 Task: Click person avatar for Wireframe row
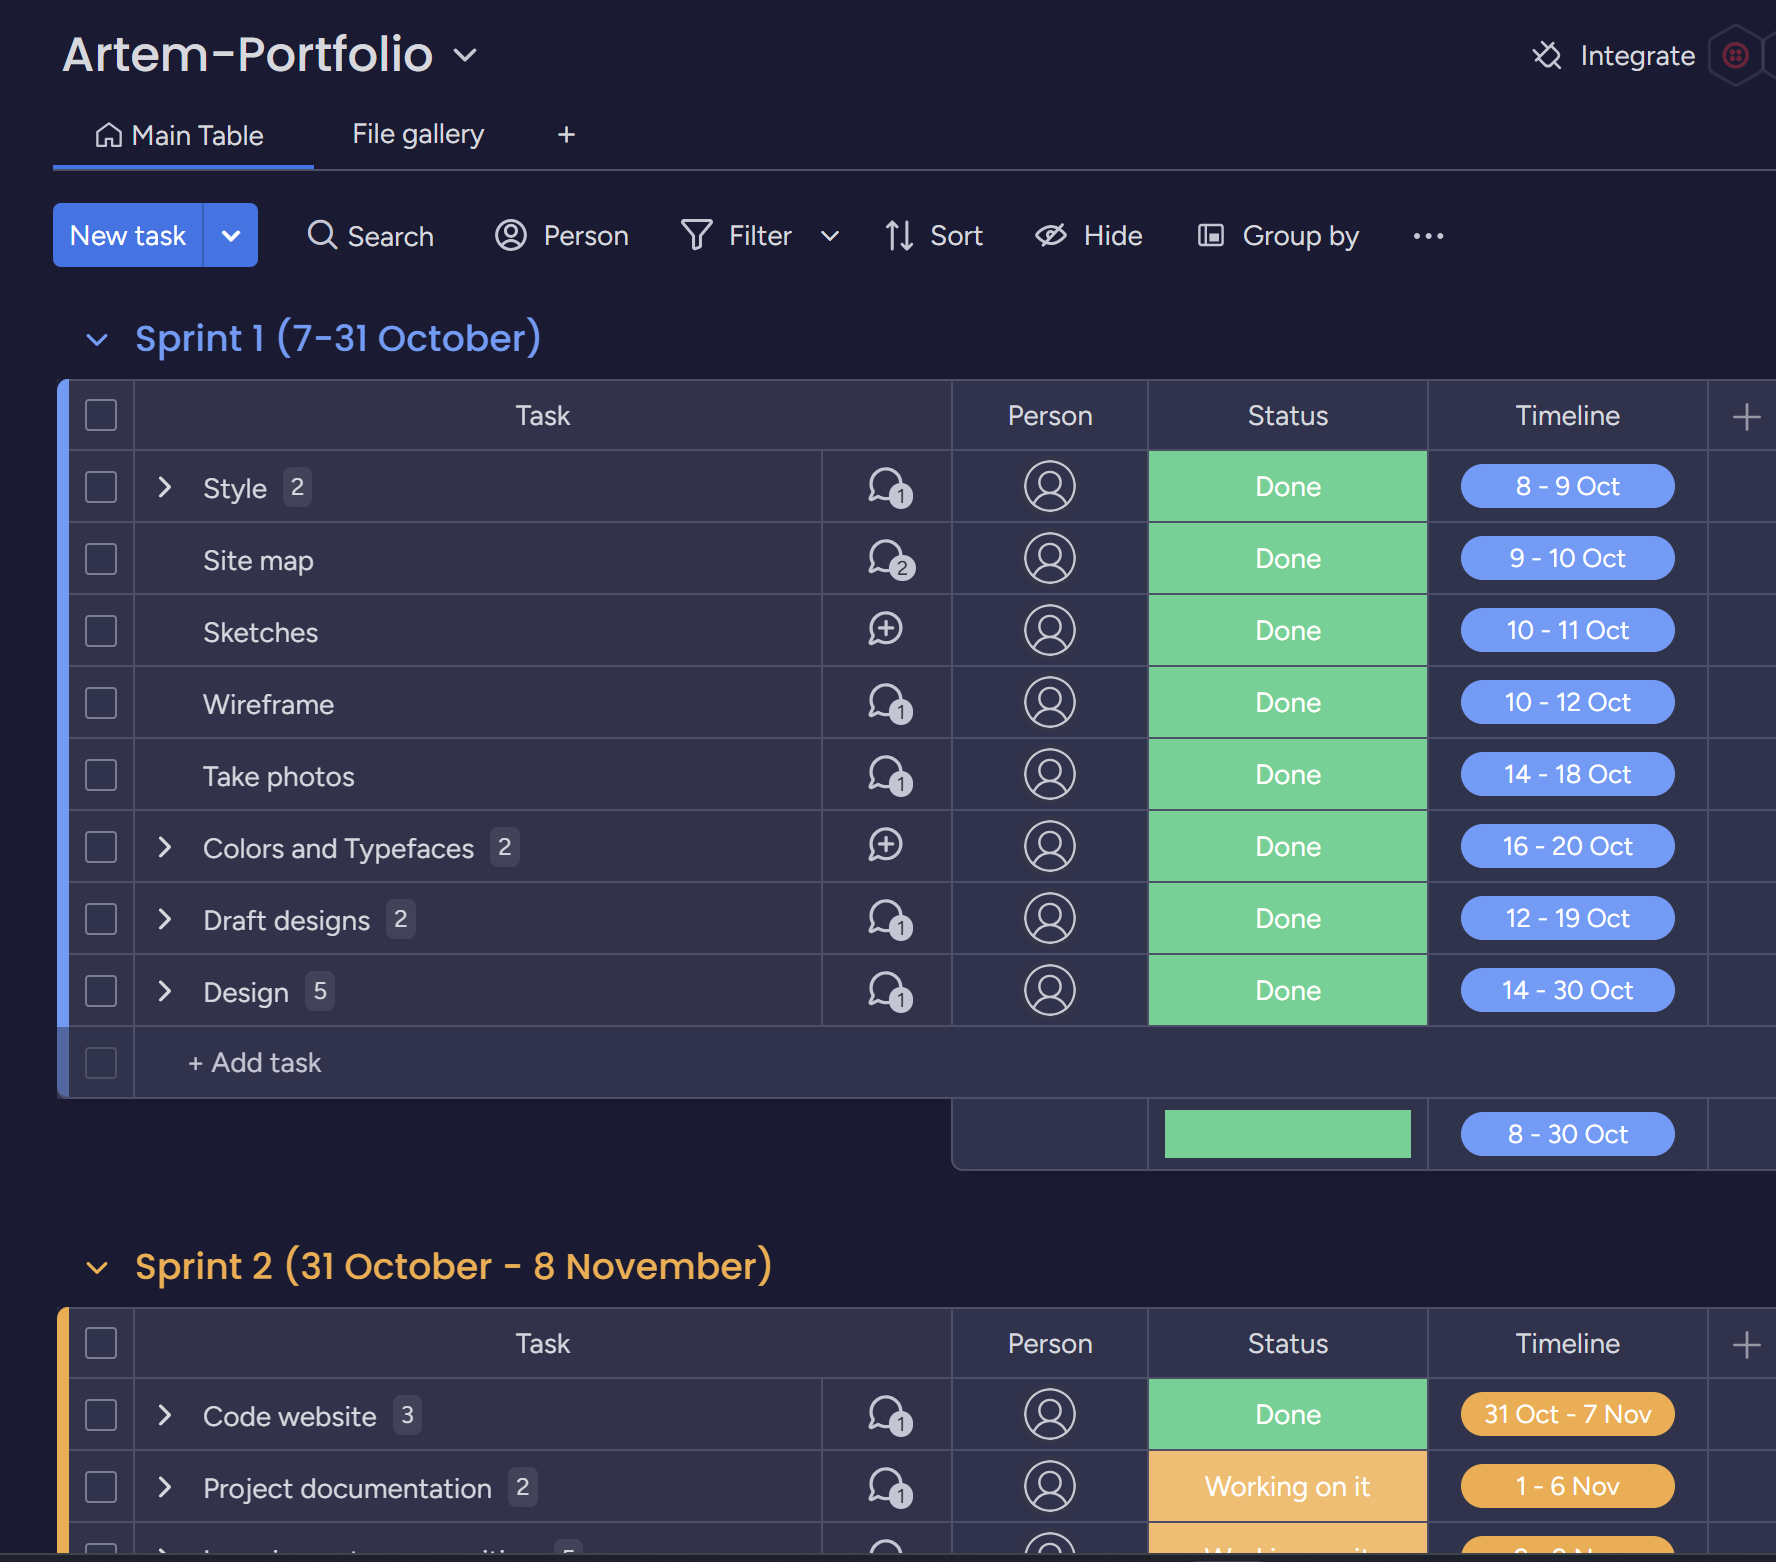[1049, 703]
